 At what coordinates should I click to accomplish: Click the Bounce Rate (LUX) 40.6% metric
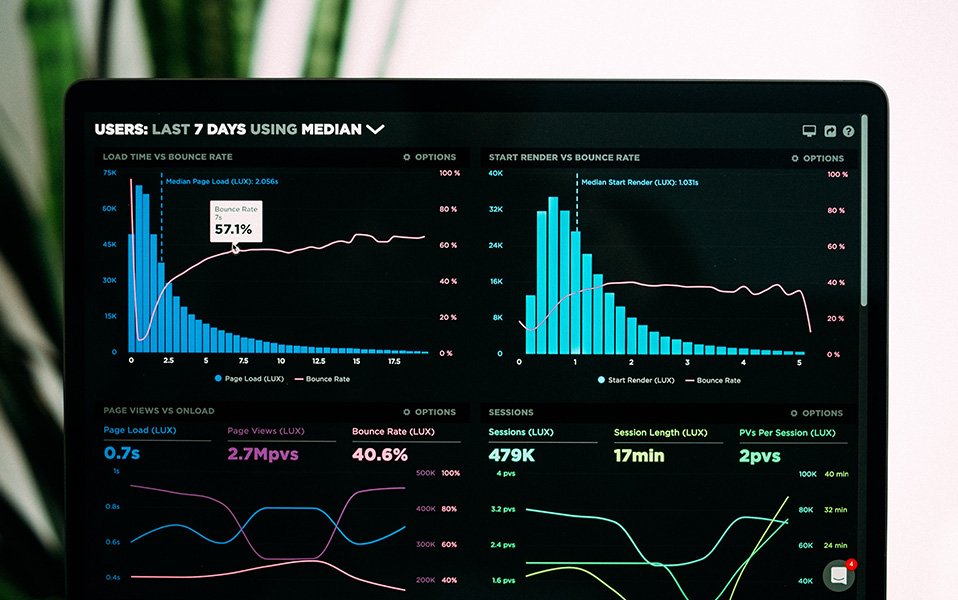tap(380, 454)
